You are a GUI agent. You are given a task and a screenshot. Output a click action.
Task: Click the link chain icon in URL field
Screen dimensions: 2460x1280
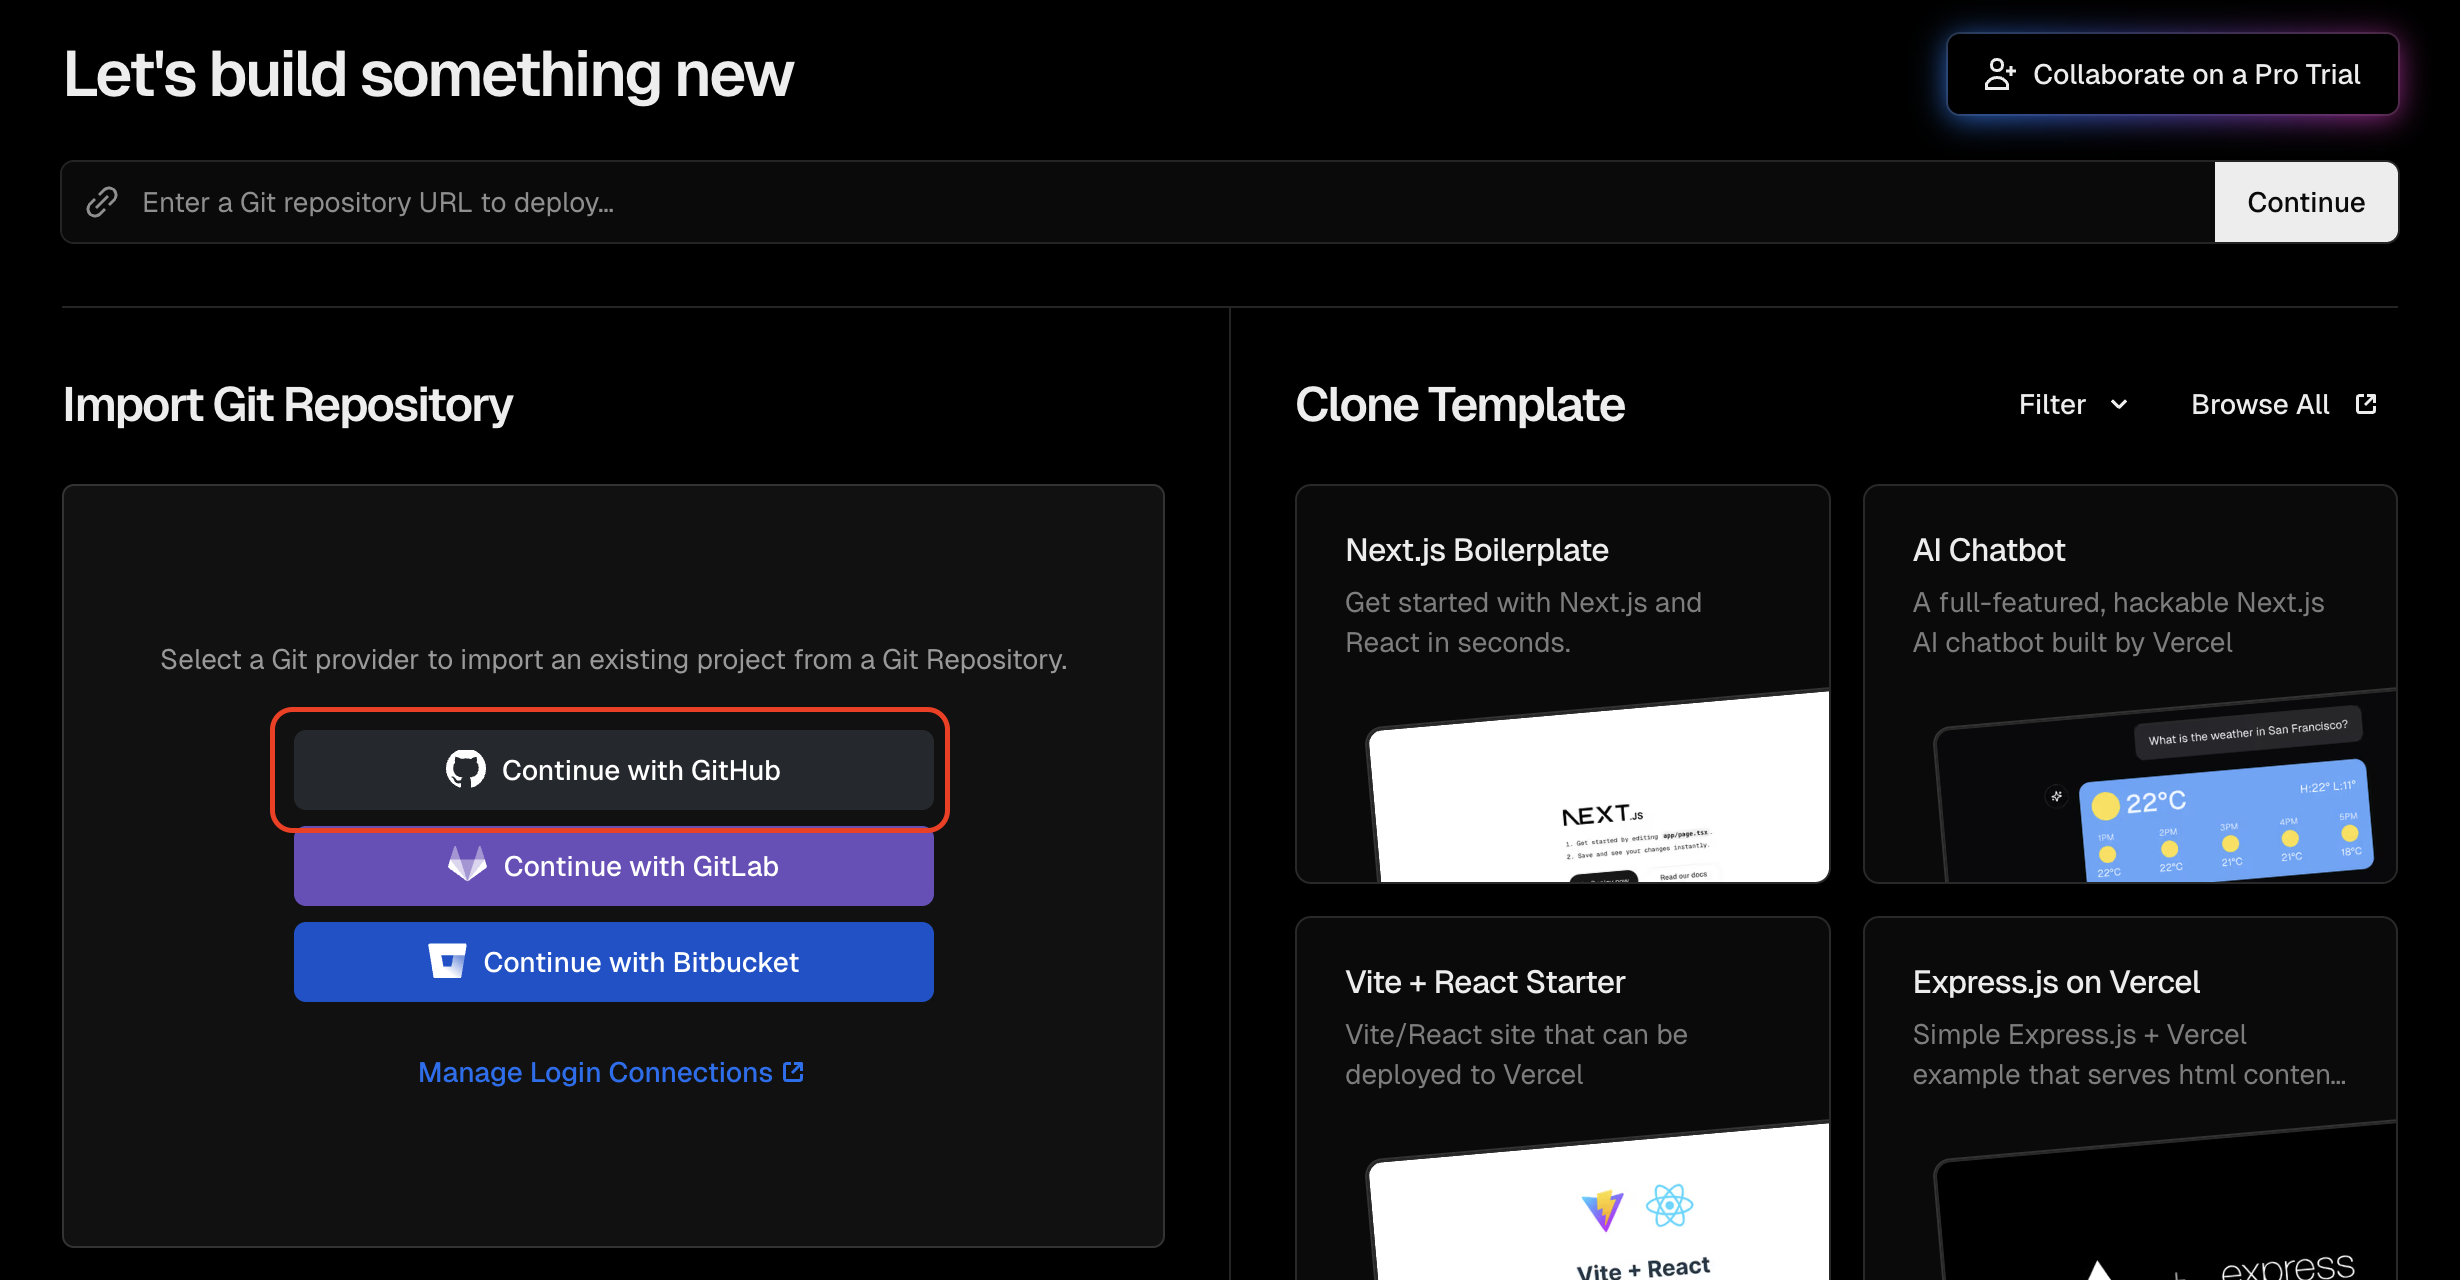(x=102, y=202)
